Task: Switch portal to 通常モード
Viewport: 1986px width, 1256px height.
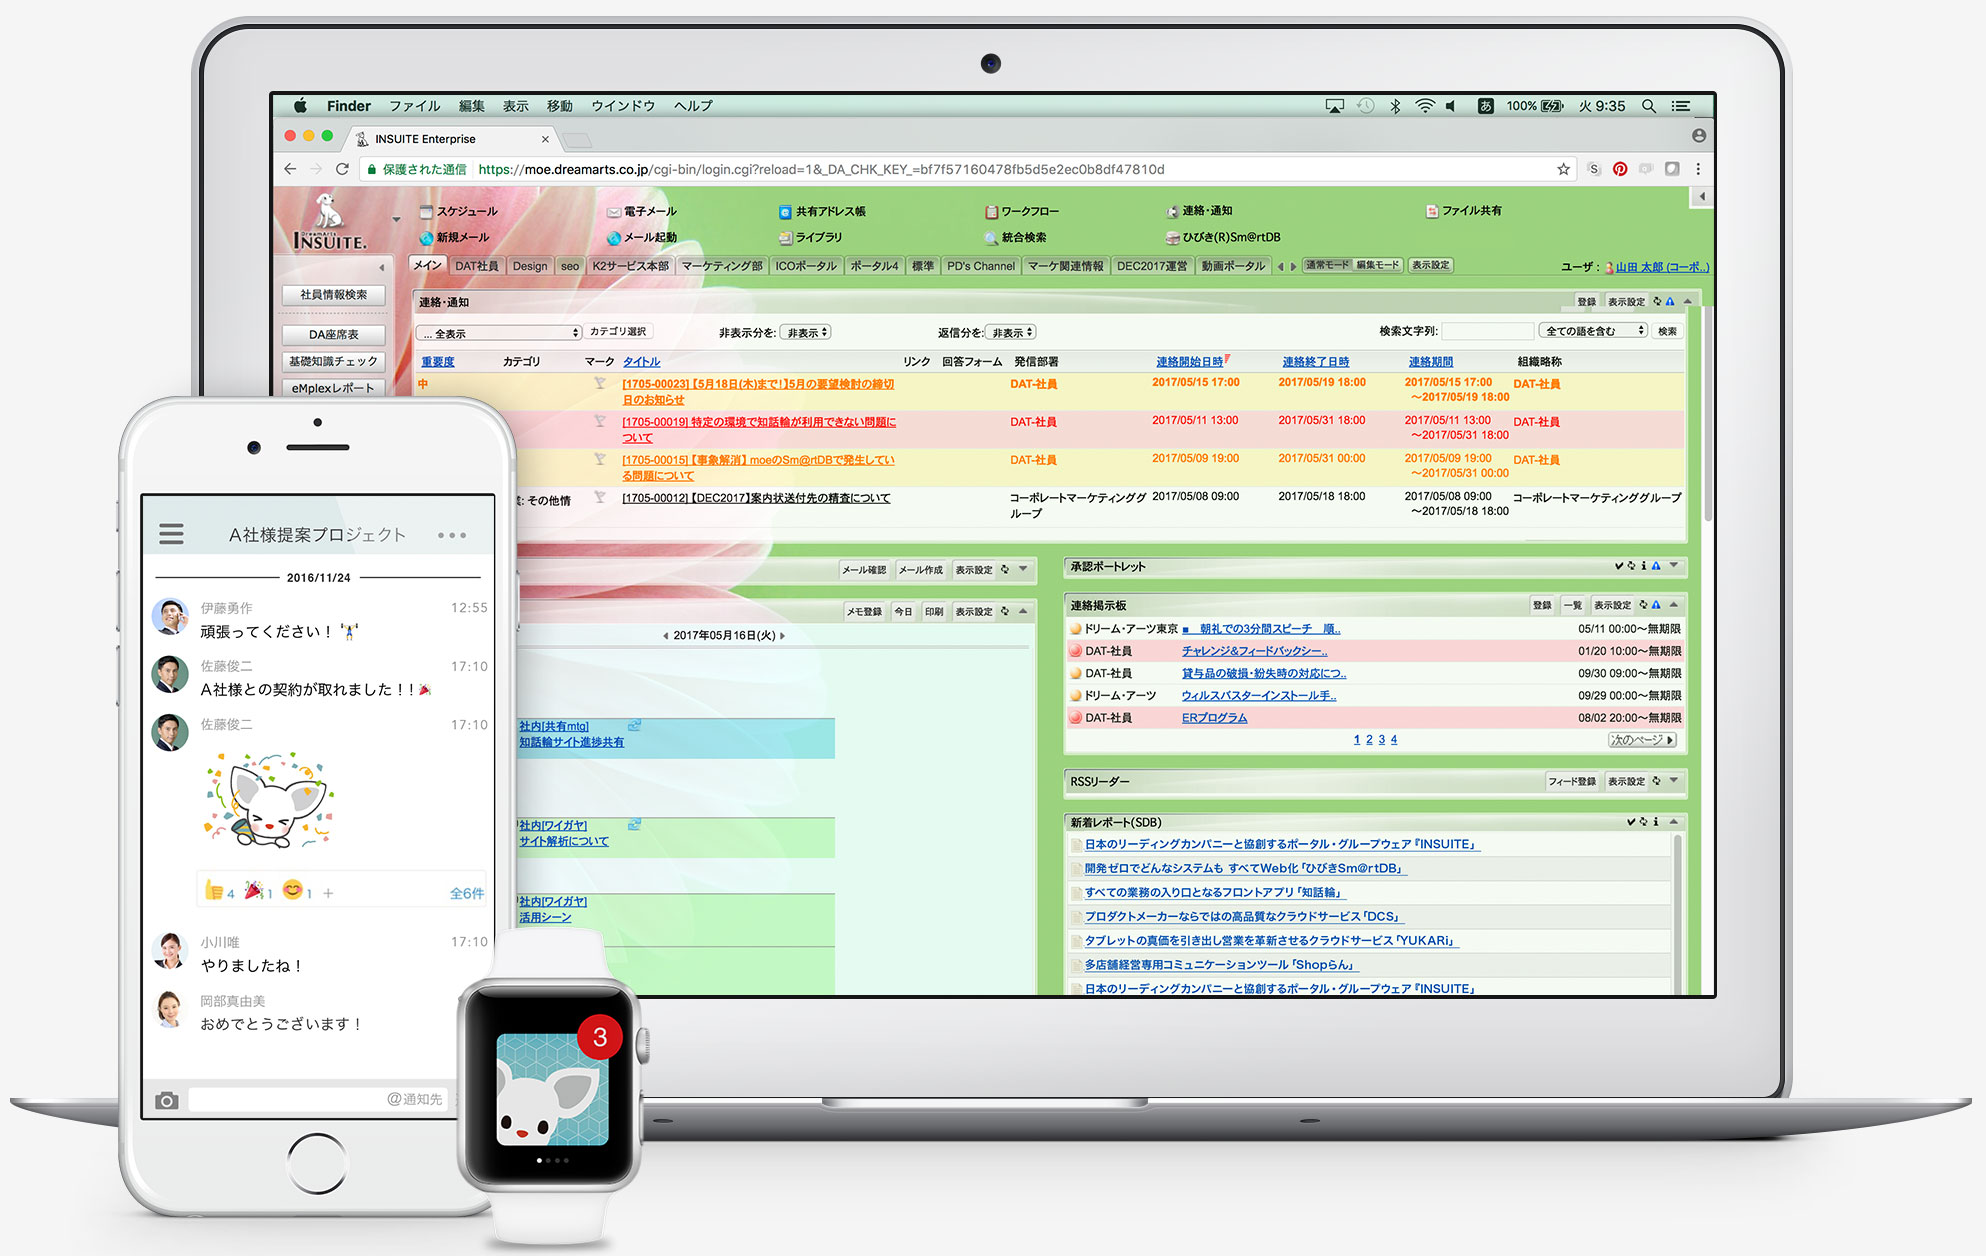Action: coord(1327,265)
